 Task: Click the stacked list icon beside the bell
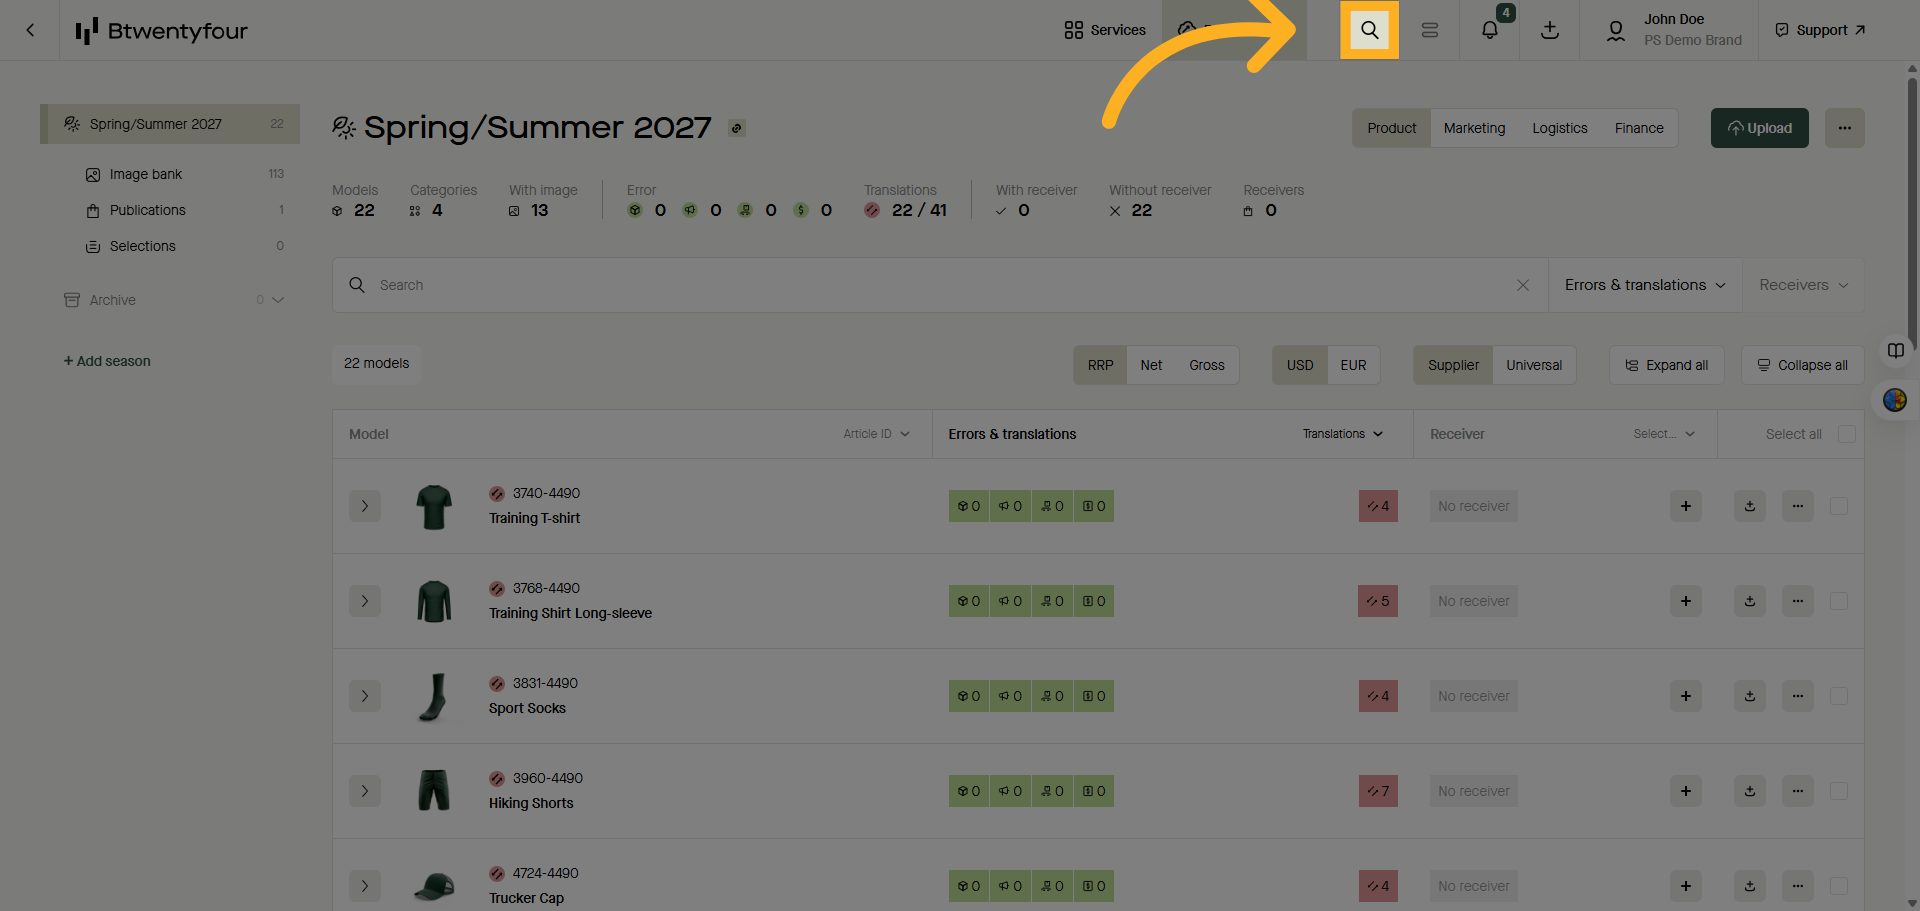[x=1430, y=30]
